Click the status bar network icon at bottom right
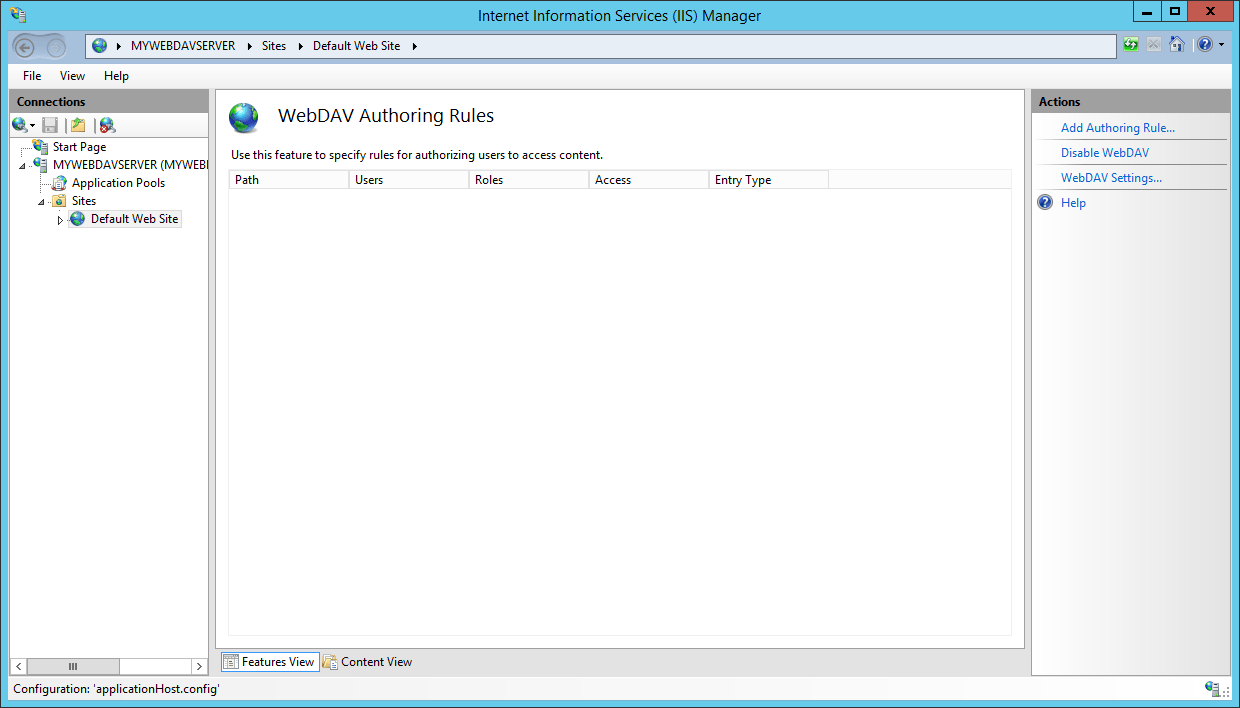The width and height of the screenshot is (1240, 708). (1212, 689)
